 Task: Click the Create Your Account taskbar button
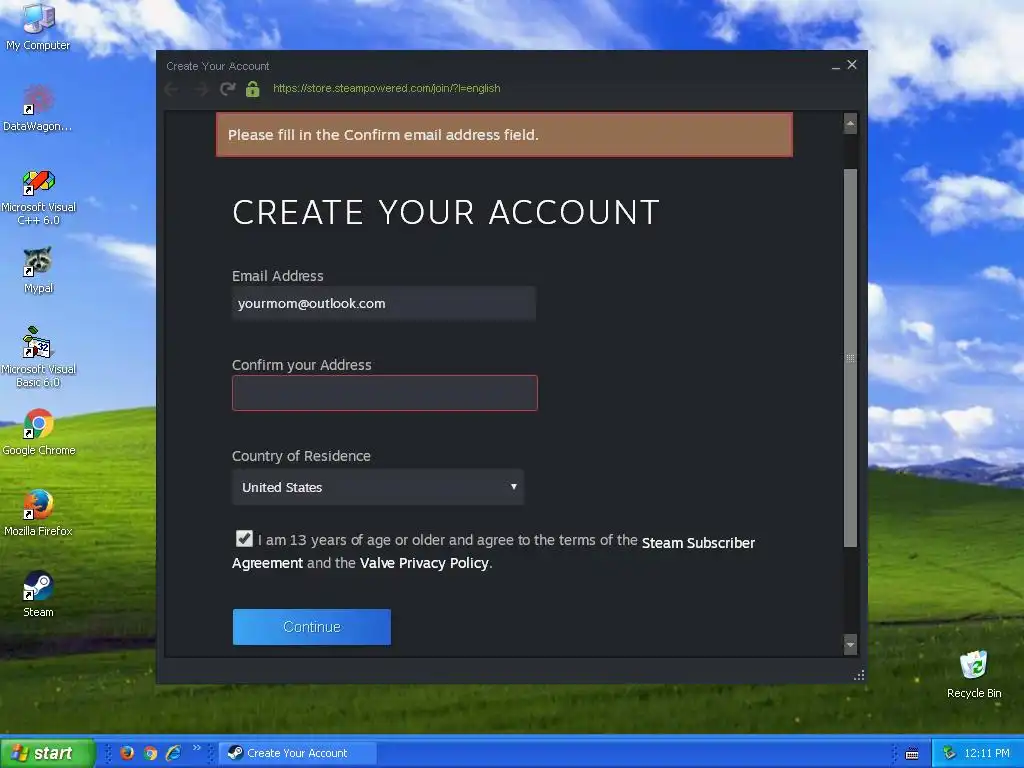(297, 753)
